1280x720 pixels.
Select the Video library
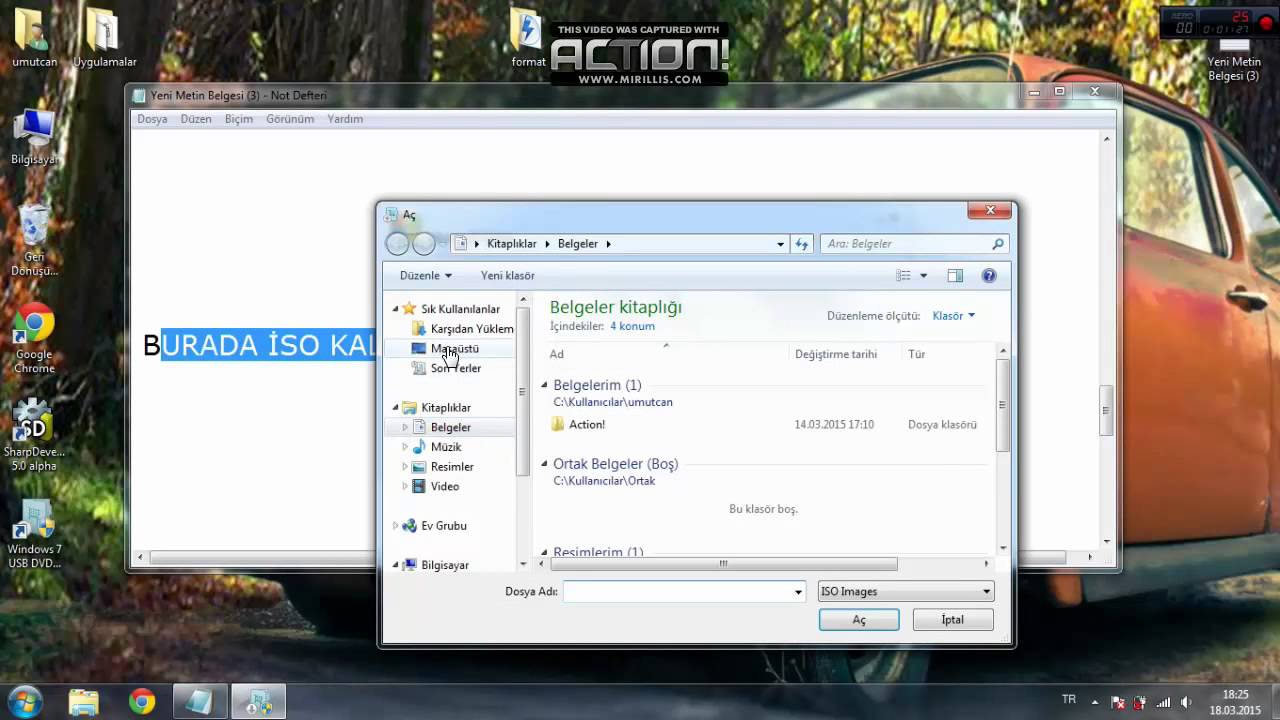click(x=445, y=487)
